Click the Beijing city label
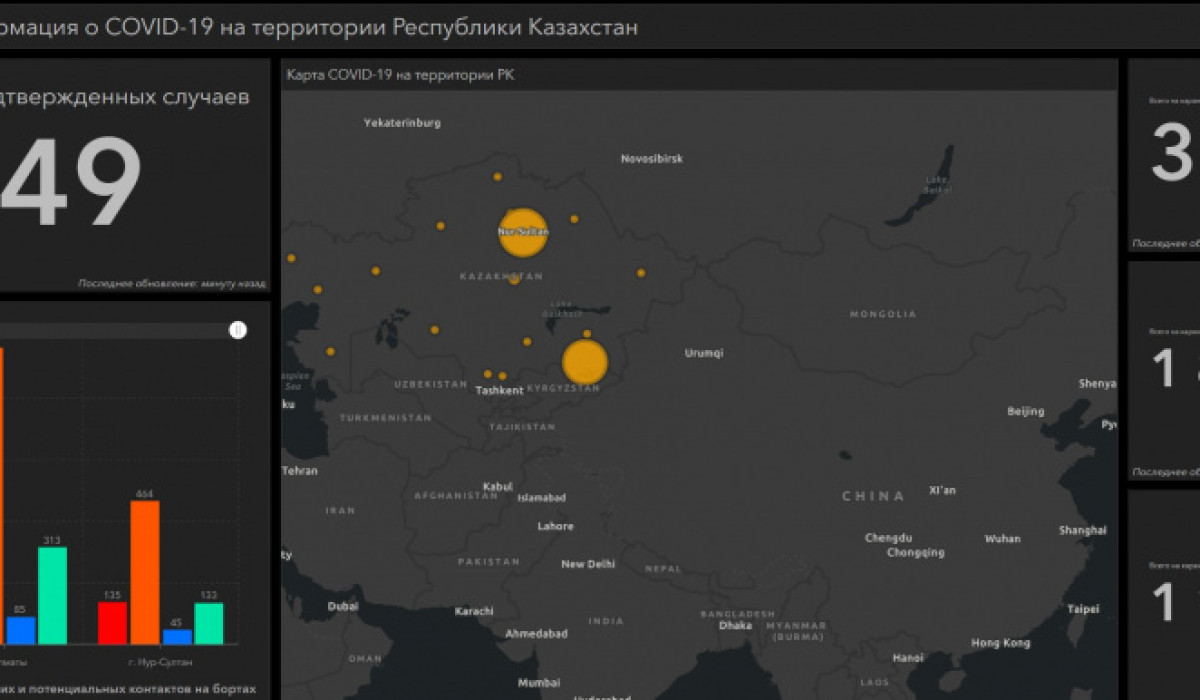The width and height of the screenshot is (1200, 700). 1026,411
